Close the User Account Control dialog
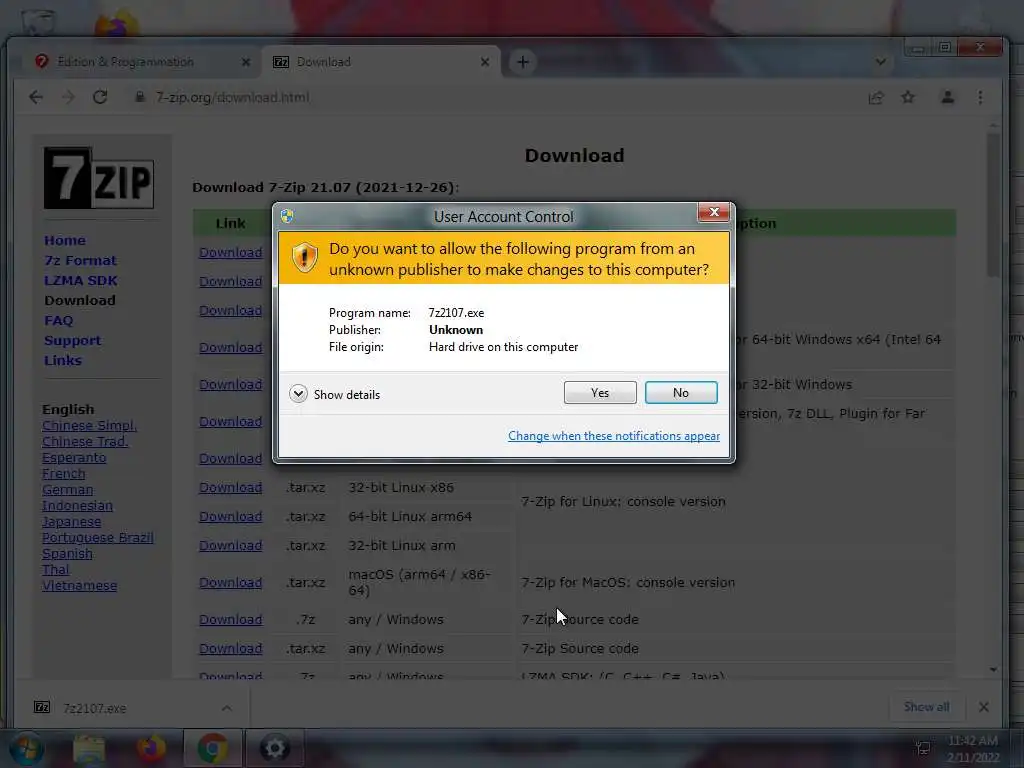The height and width of the screenshot is (768, 1024). [713, 212]
